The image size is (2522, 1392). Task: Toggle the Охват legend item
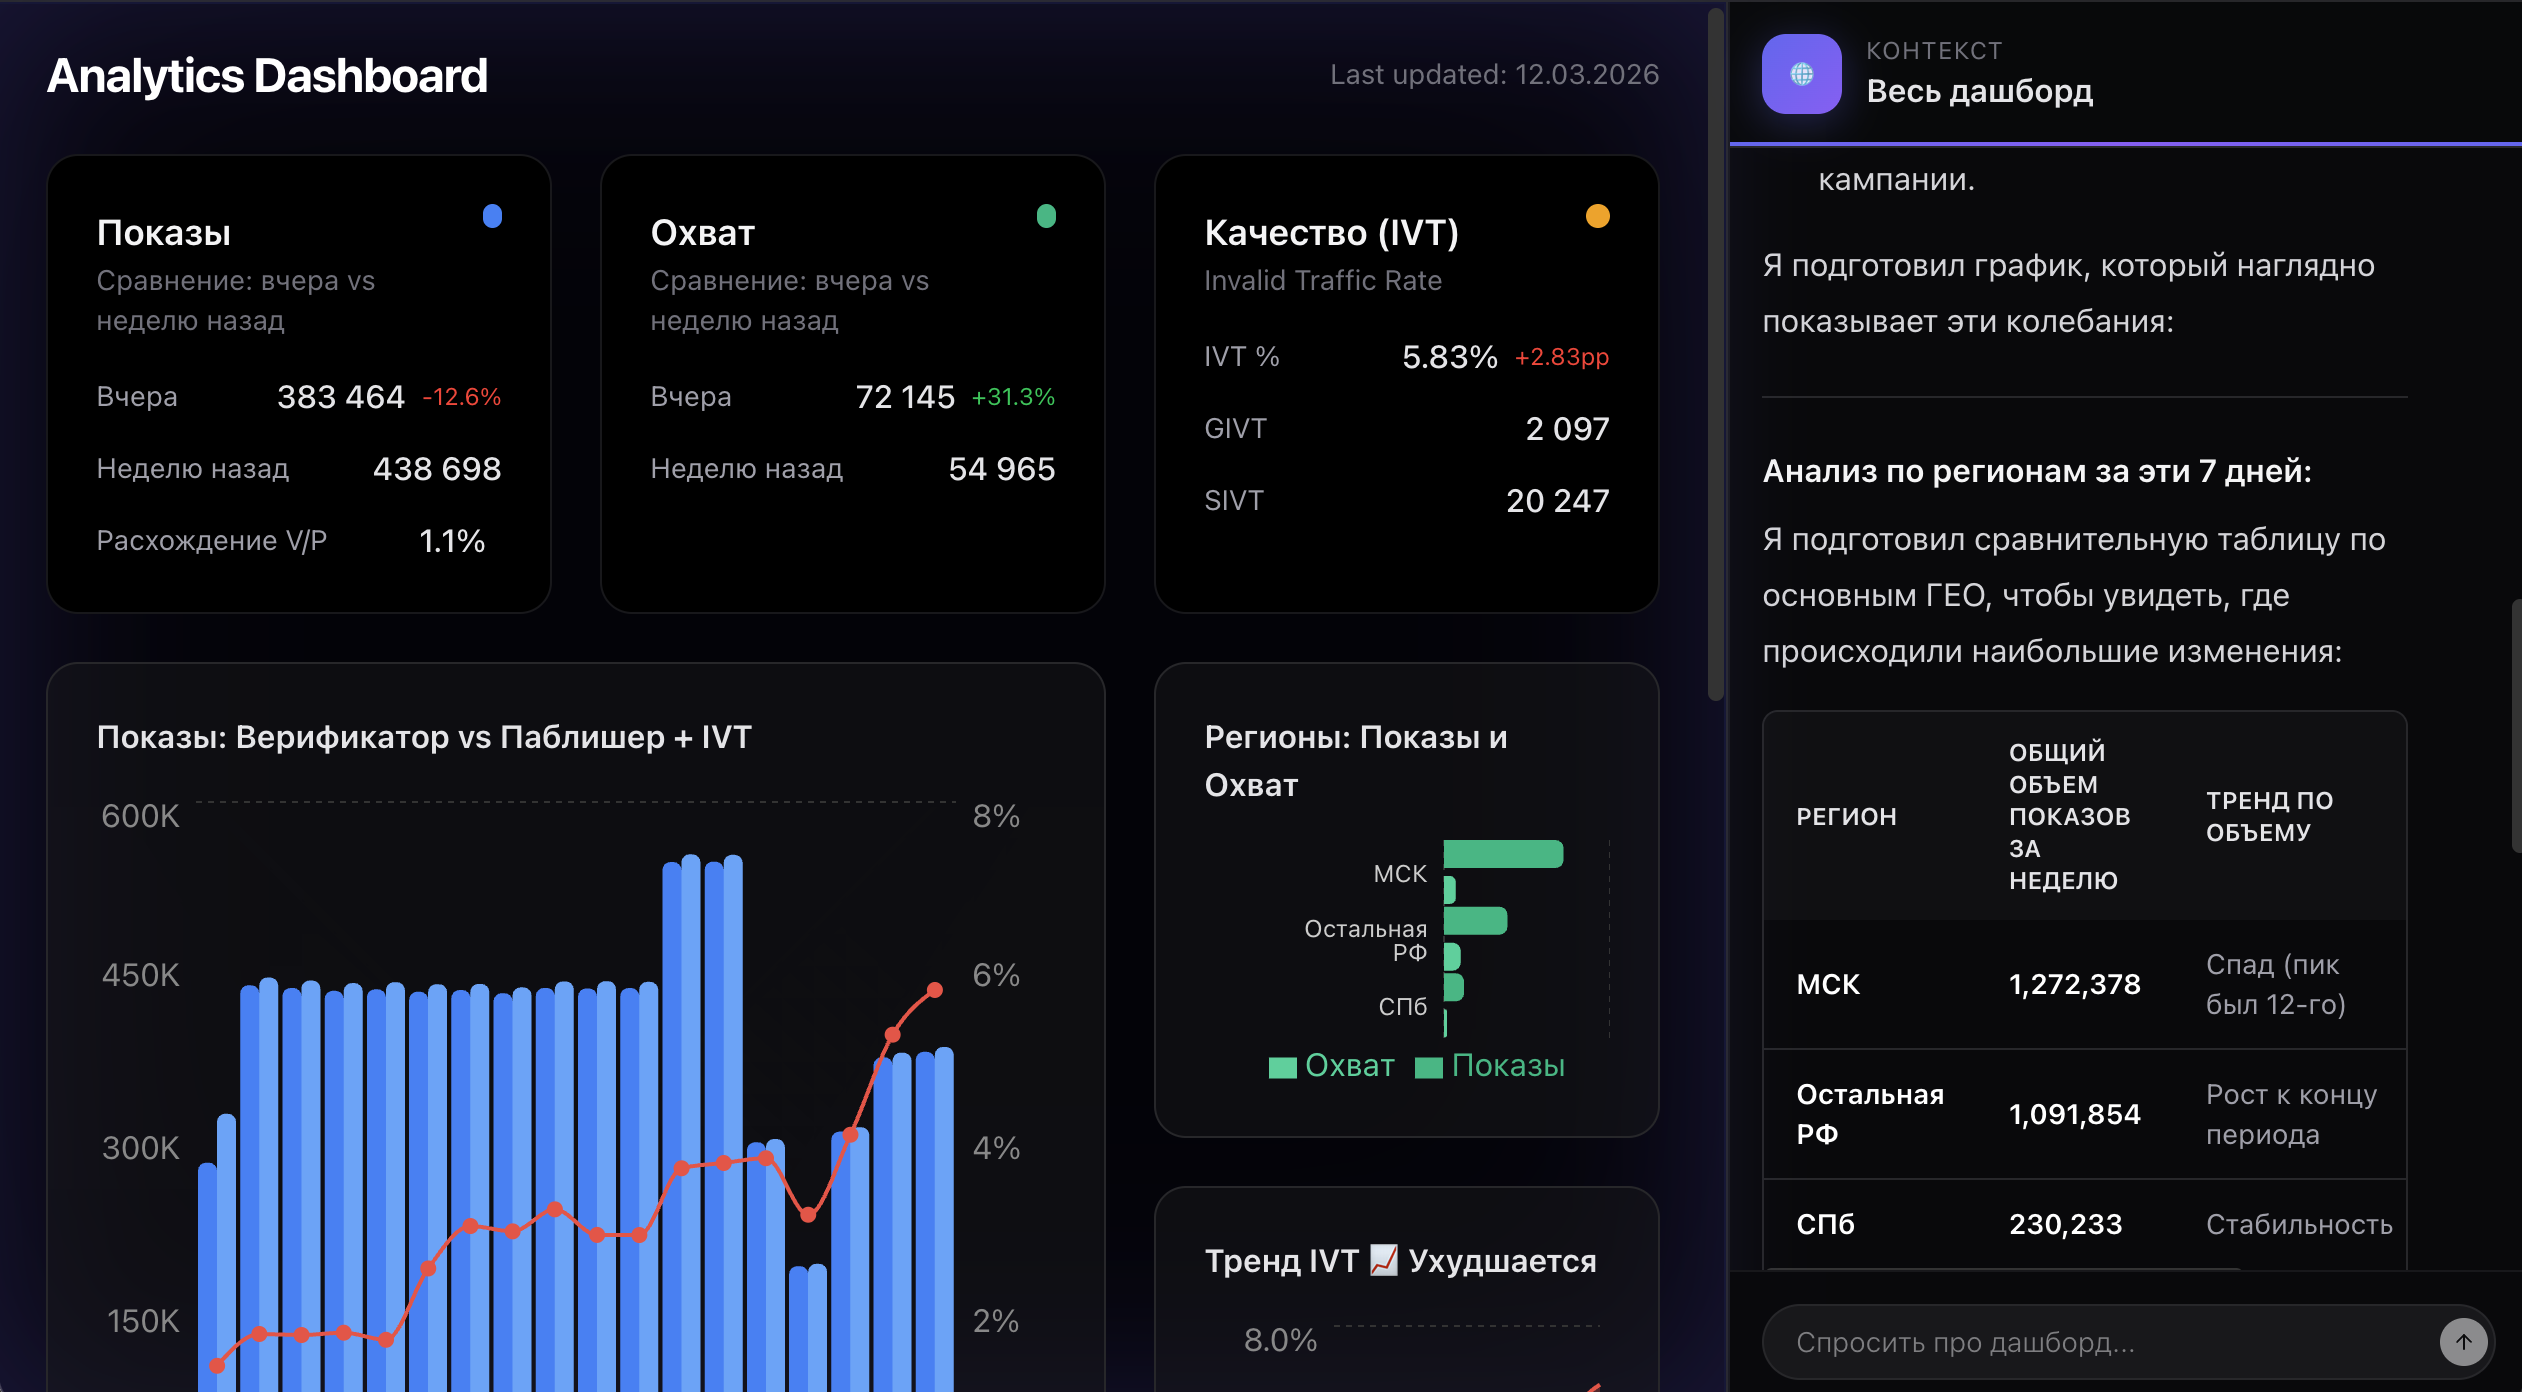point(1348,1066)
